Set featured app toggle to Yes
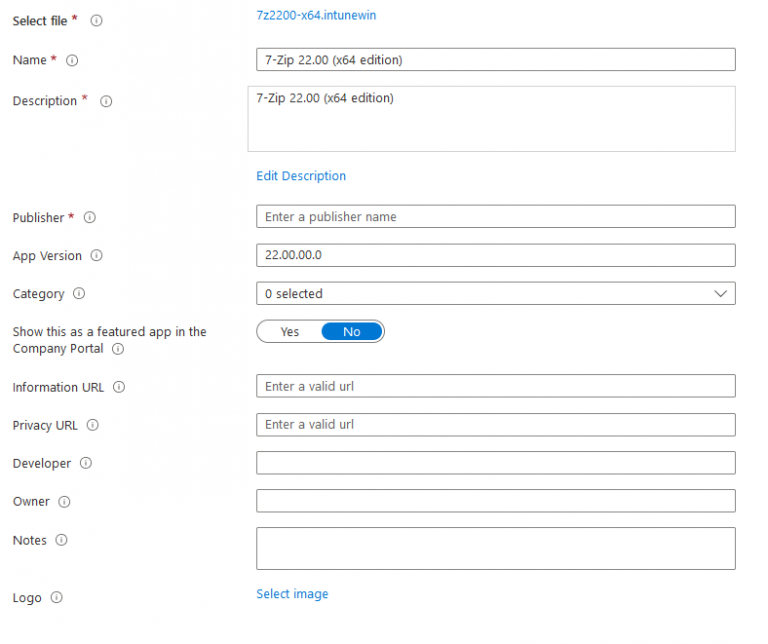768x644 pixels. [289, 332]
